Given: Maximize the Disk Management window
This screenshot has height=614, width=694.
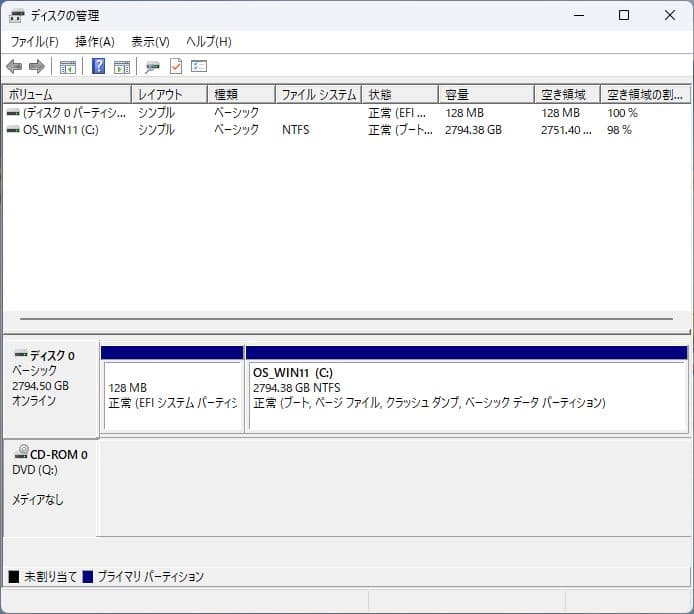Looking at the screenshot, I should [624, 15].
